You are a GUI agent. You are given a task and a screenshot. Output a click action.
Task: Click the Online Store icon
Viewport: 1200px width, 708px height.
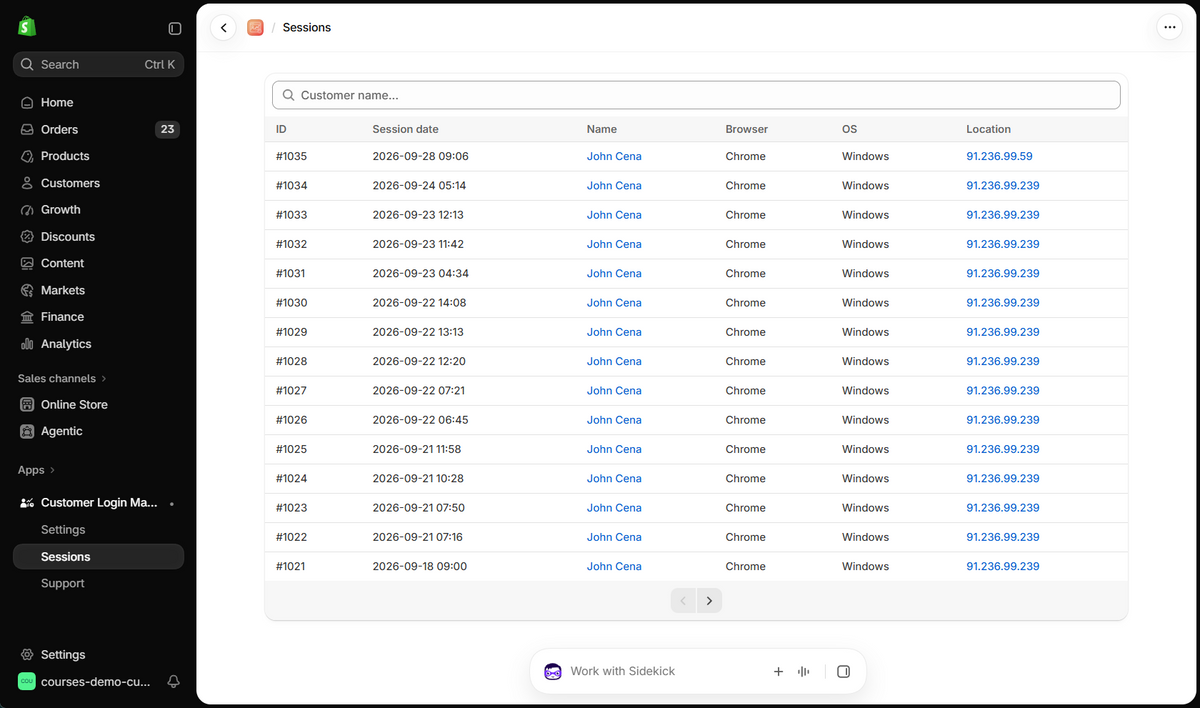click(x=27, y=404)
